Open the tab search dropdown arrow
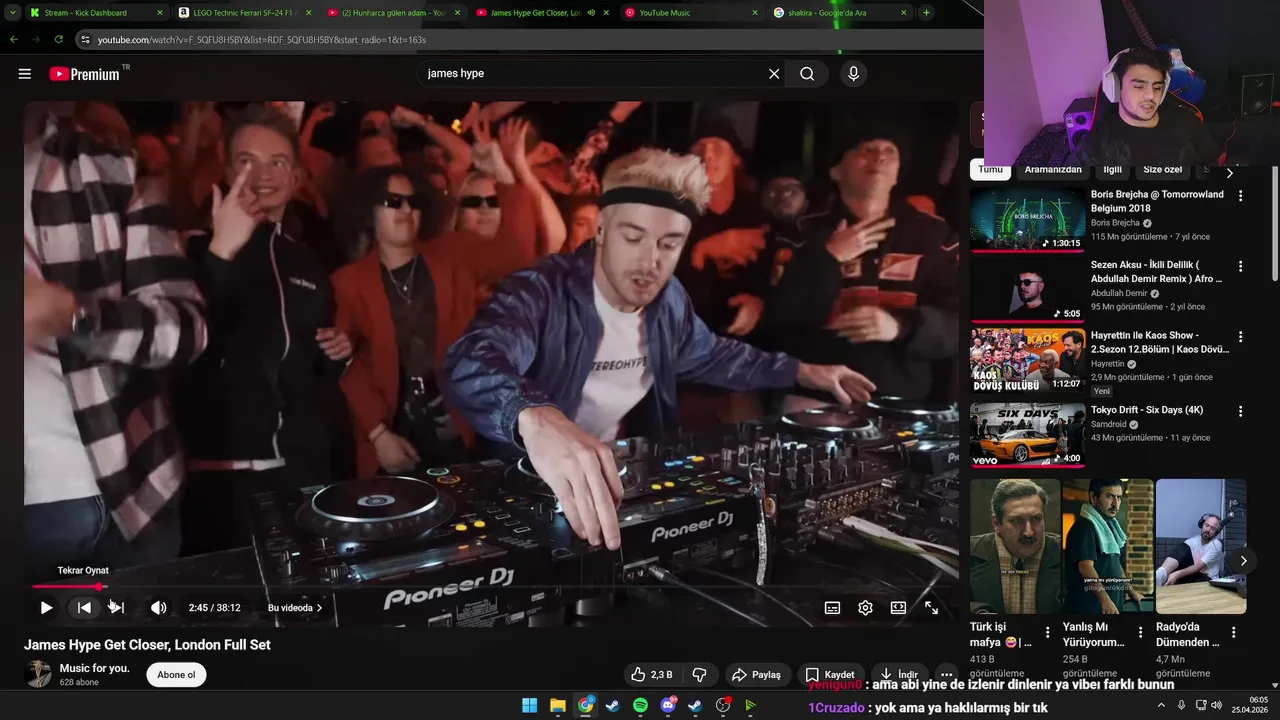 coord(12,13)
